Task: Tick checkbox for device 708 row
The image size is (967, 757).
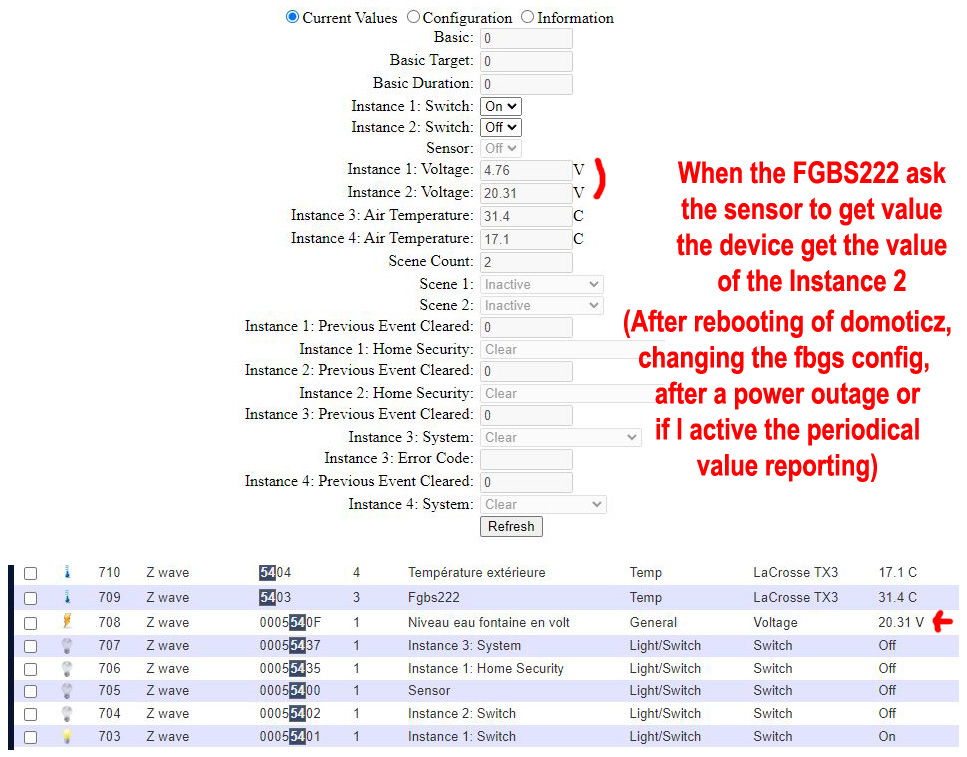Action: (30, 623)
